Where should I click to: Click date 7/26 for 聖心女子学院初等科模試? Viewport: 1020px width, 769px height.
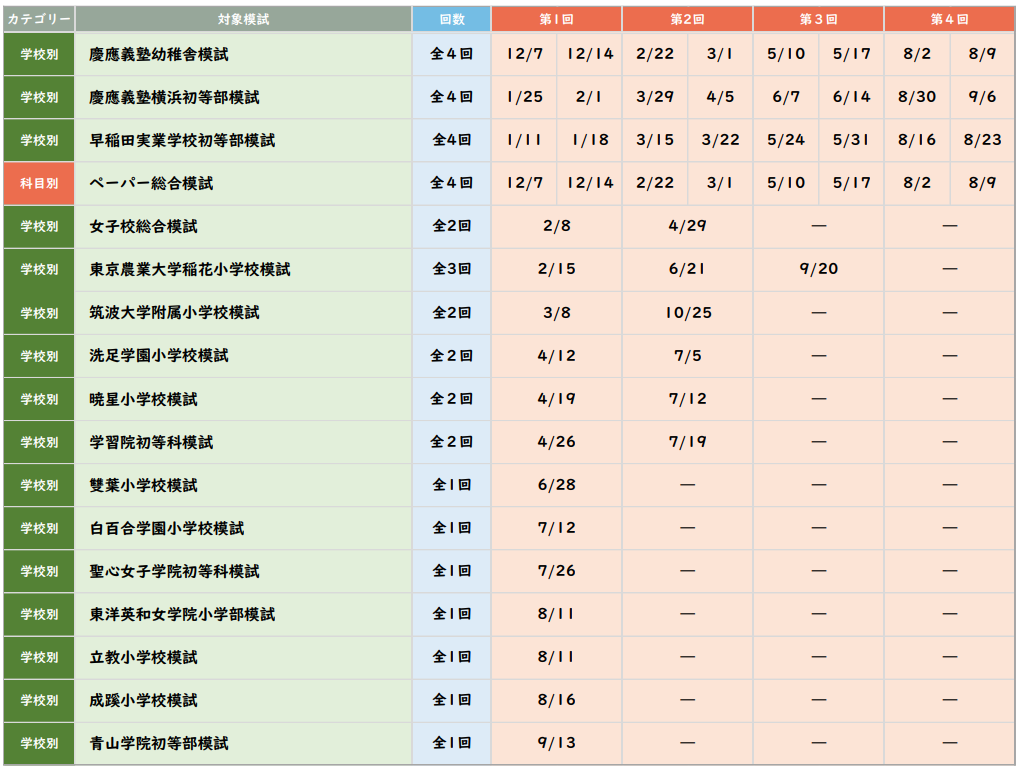click(557, 571)
